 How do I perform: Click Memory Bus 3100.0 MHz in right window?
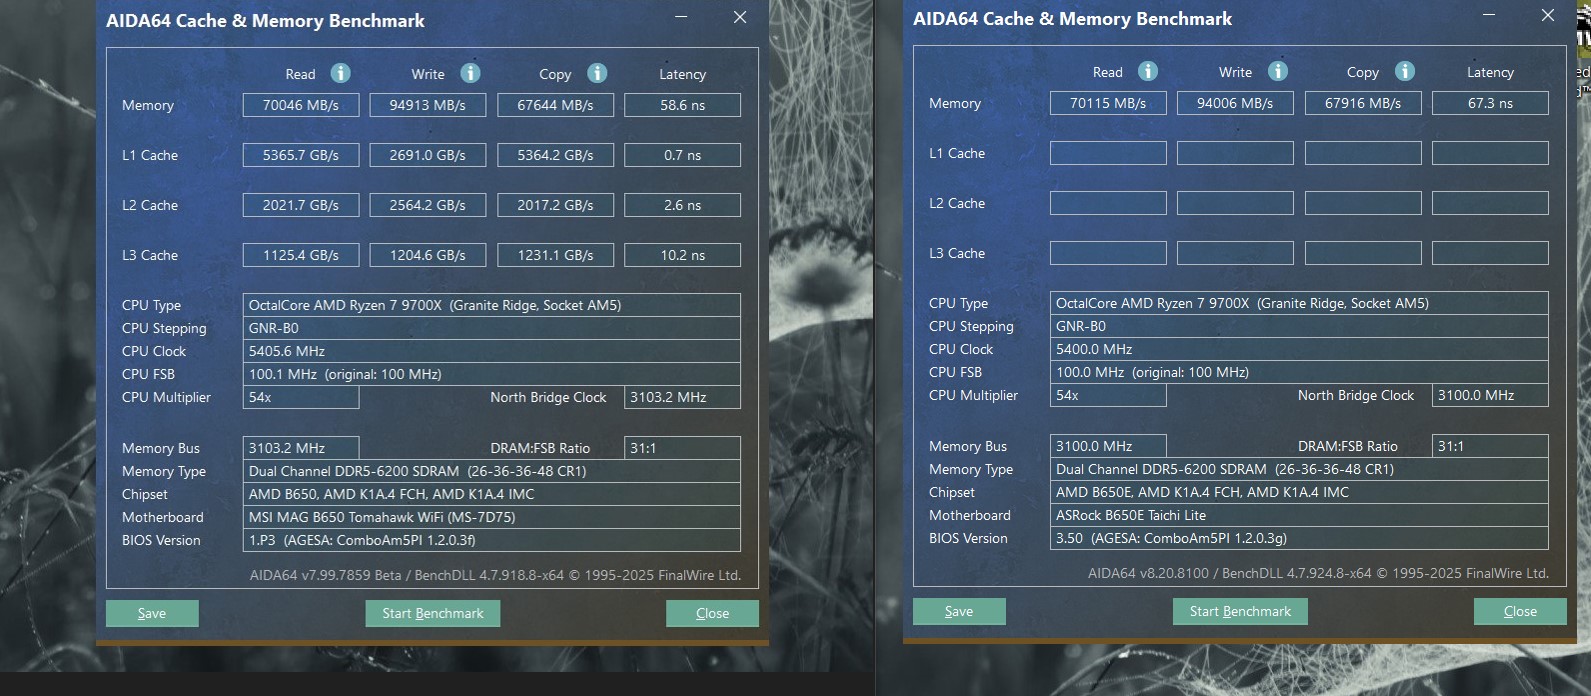tap(1108, 446)
